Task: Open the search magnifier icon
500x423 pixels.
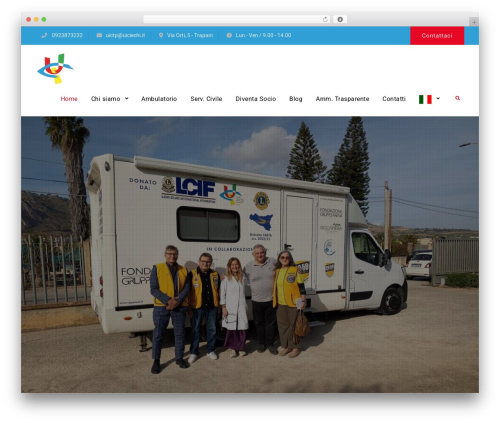Action: click(x=457, y=98)
